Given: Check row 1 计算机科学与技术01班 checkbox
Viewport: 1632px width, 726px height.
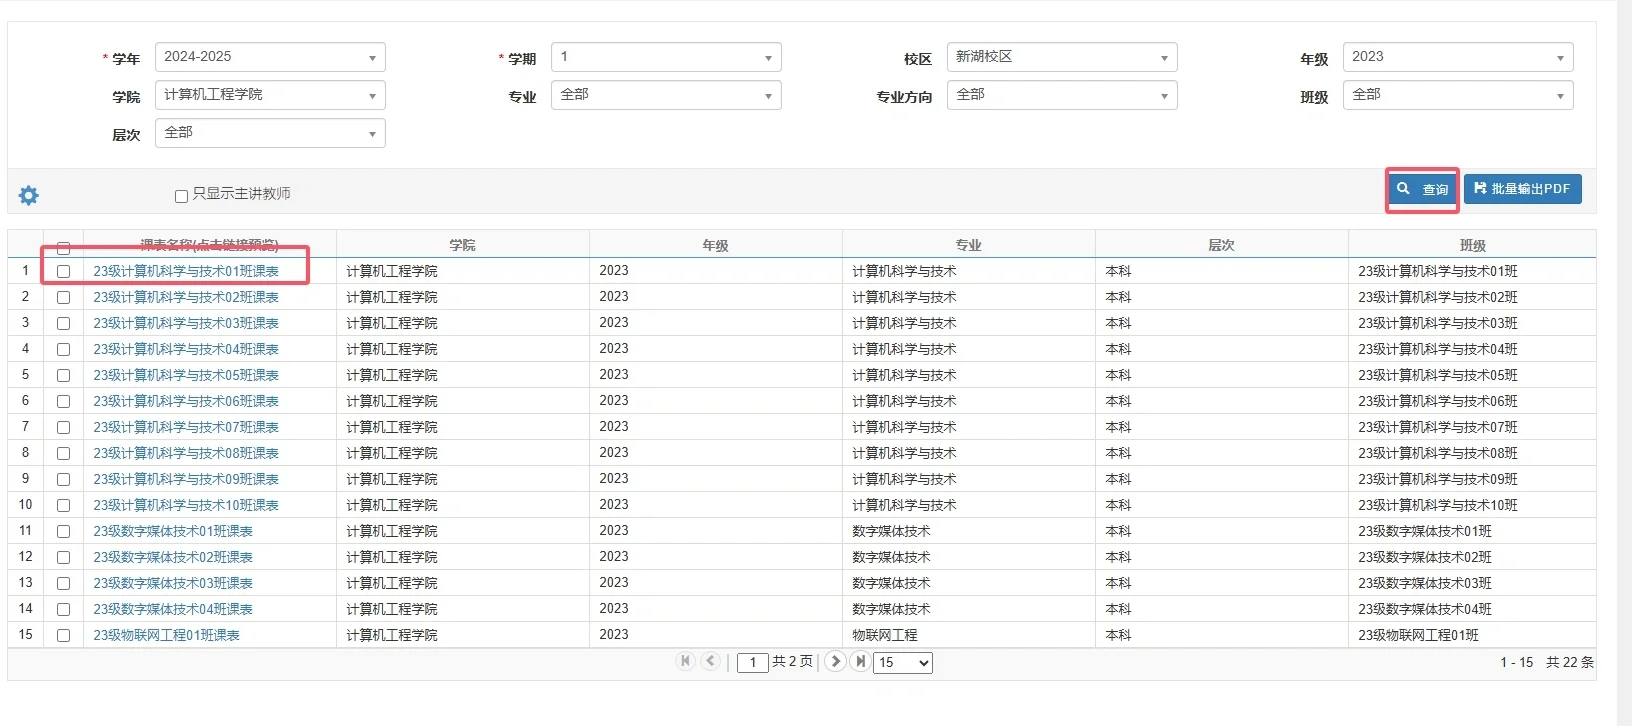Looking at the screenshot, I should click(x=63, y=271).
